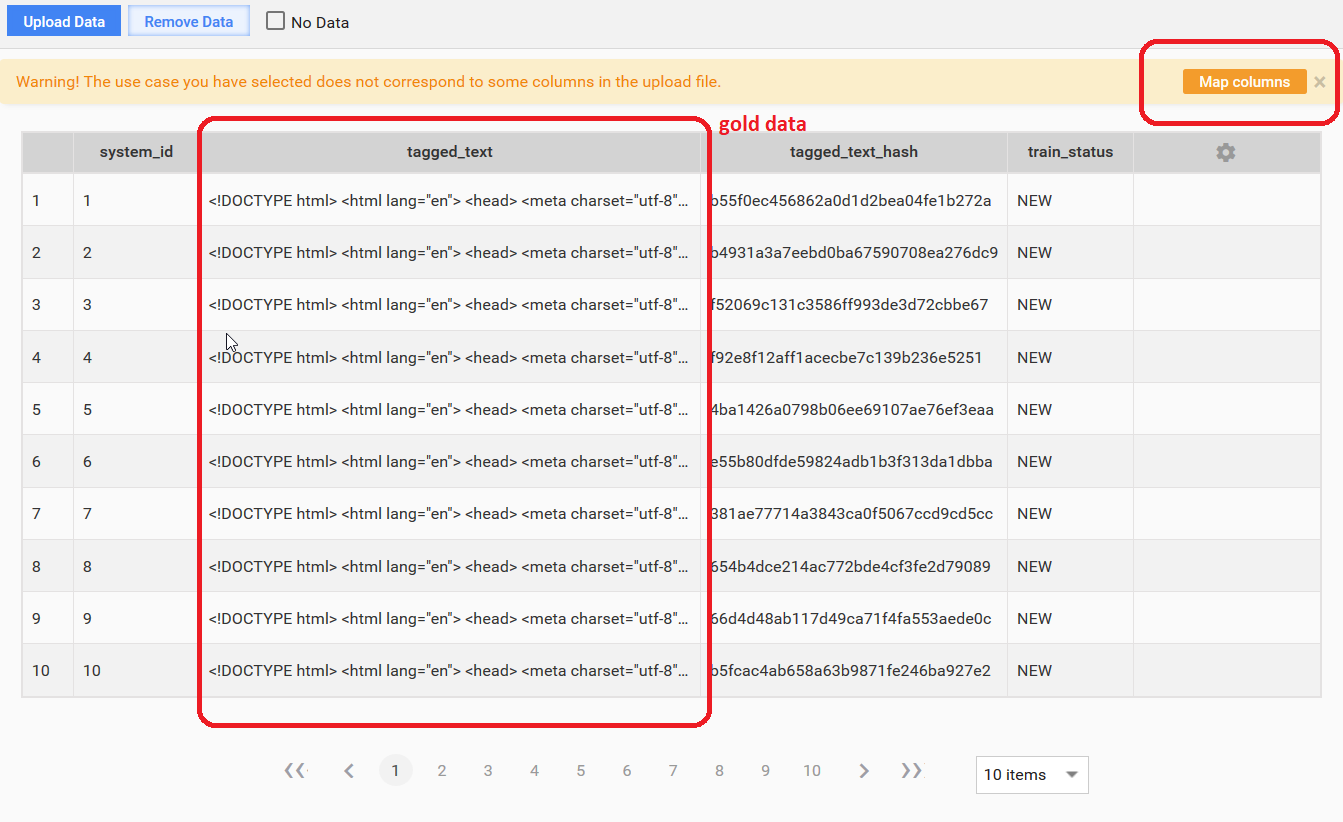Click the column mismatch warning message text
This screenshot has height=822, width=1343.
tap(368, 82)
